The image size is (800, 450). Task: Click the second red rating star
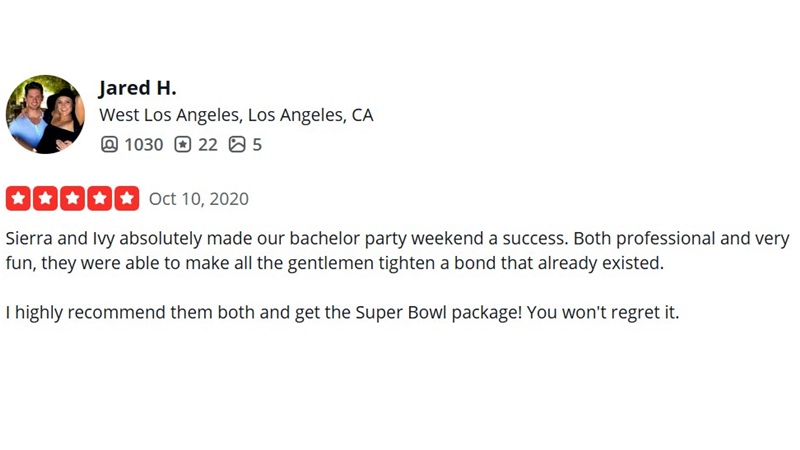point(45,198)
